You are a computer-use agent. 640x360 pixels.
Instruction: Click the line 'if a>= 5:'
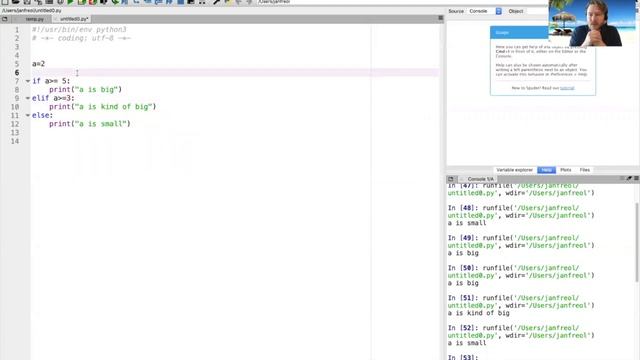pyautogui.click(x=51, y=81)
